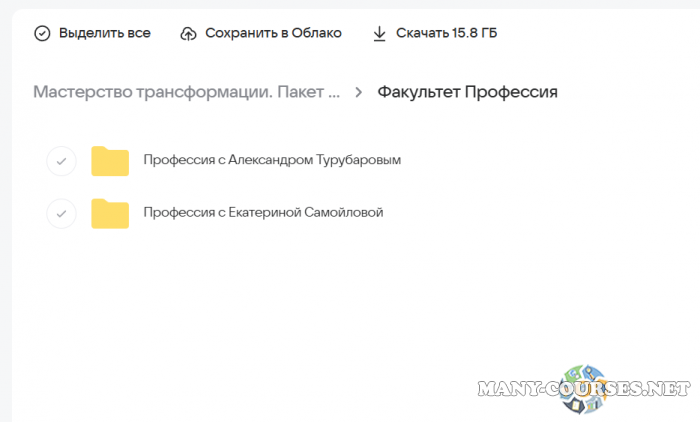700x422 pixels.
Task: Open the Александром Турубаровым folder icon
Action: [110, 161]
